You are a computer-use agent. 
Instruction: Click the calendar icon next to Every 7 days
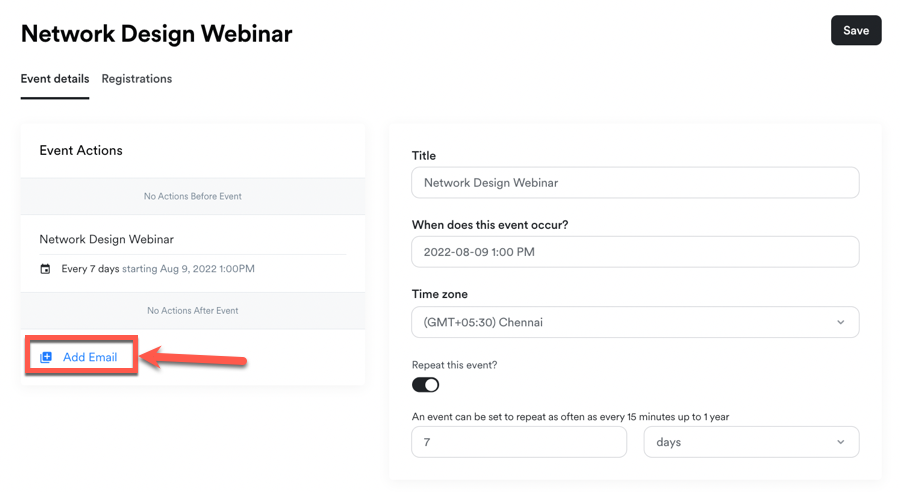[x=45, y=269]
